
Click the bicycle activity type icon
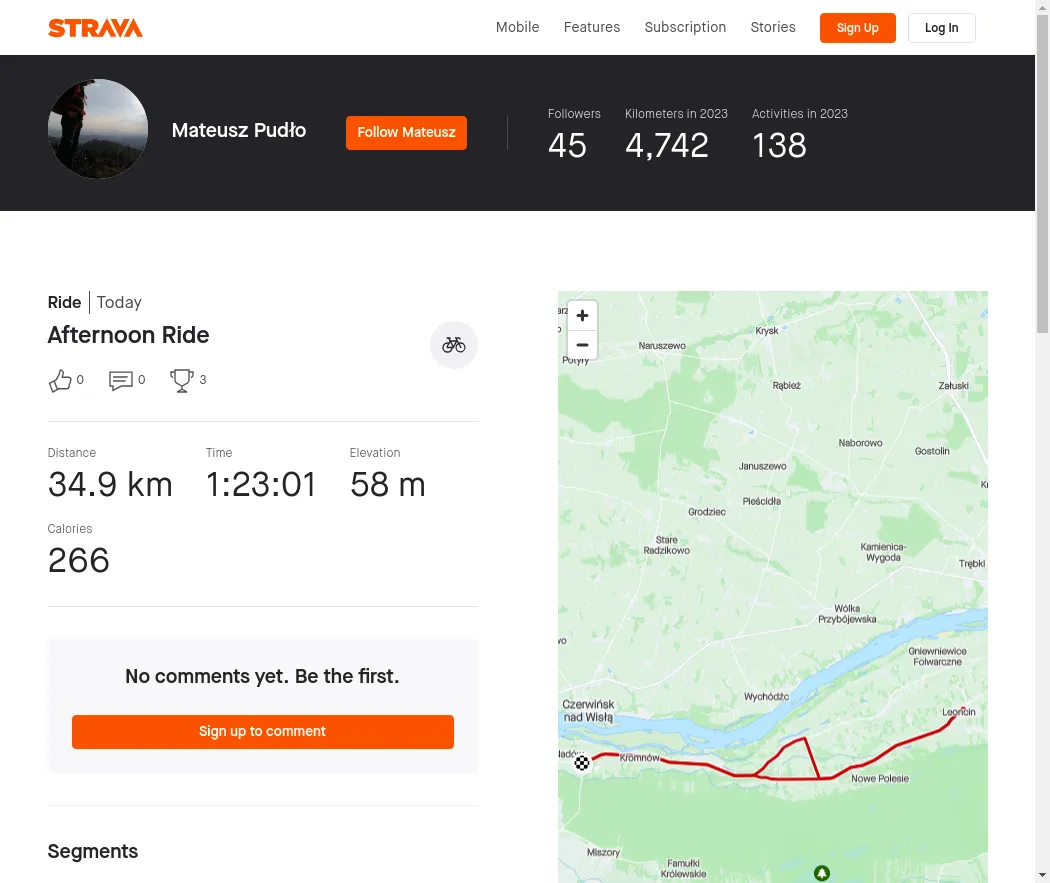[454, 345]
